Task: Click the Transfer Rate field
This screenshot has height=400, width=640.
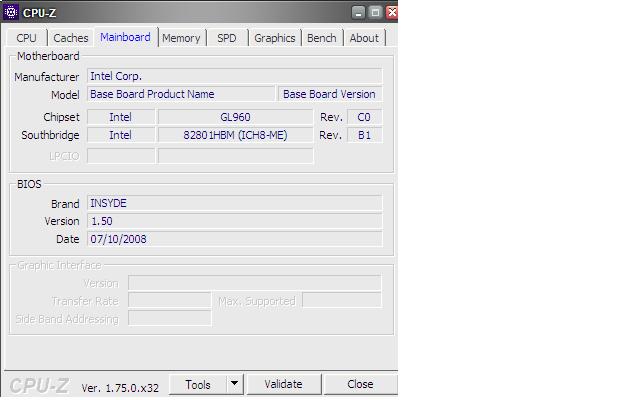Action: click(x=169, y=300)
